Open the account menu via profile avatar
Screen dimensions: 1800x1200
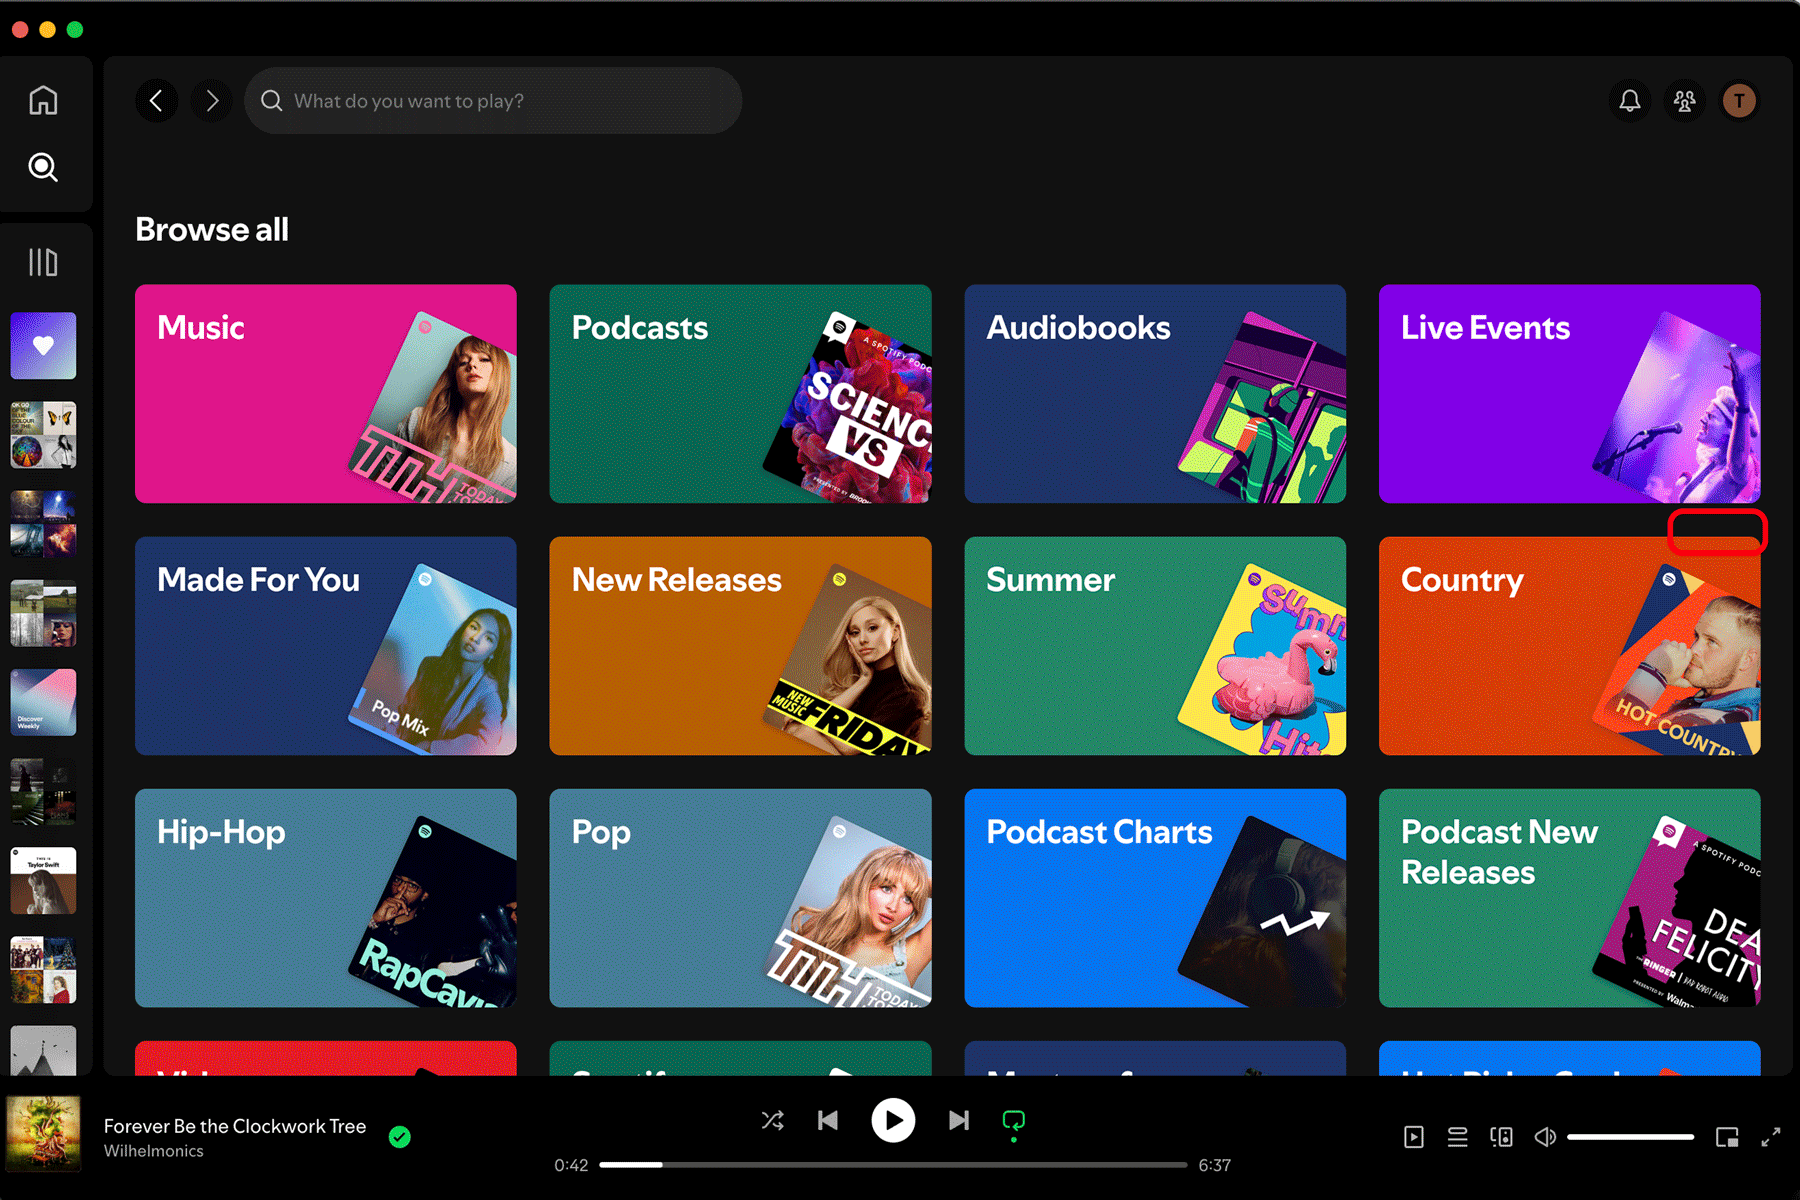(1739, 100)
